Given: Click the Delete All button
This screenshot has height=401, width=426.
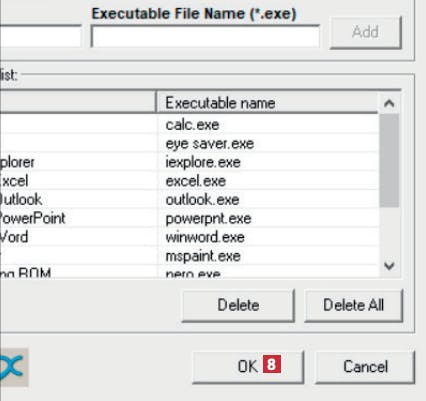Looking at the screenshot, I should click(354, 305).
